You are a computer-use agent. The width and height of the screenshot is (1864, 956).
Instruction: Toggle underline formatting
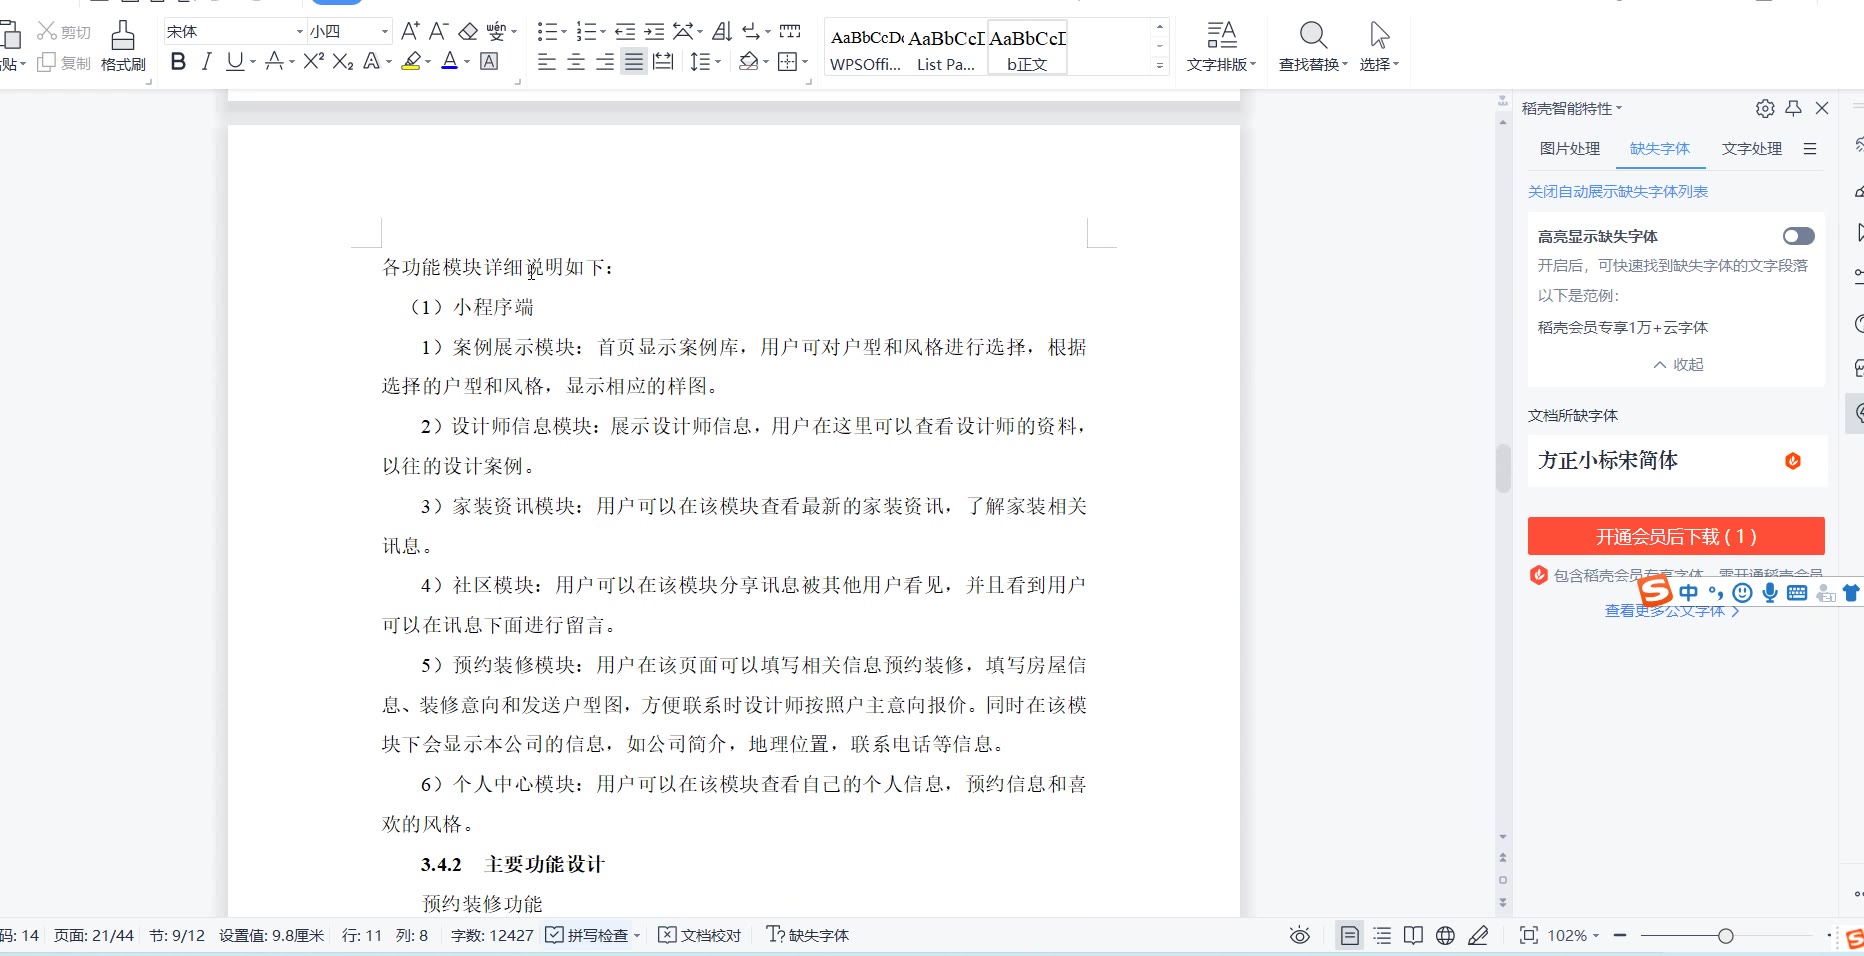[234, 62]
